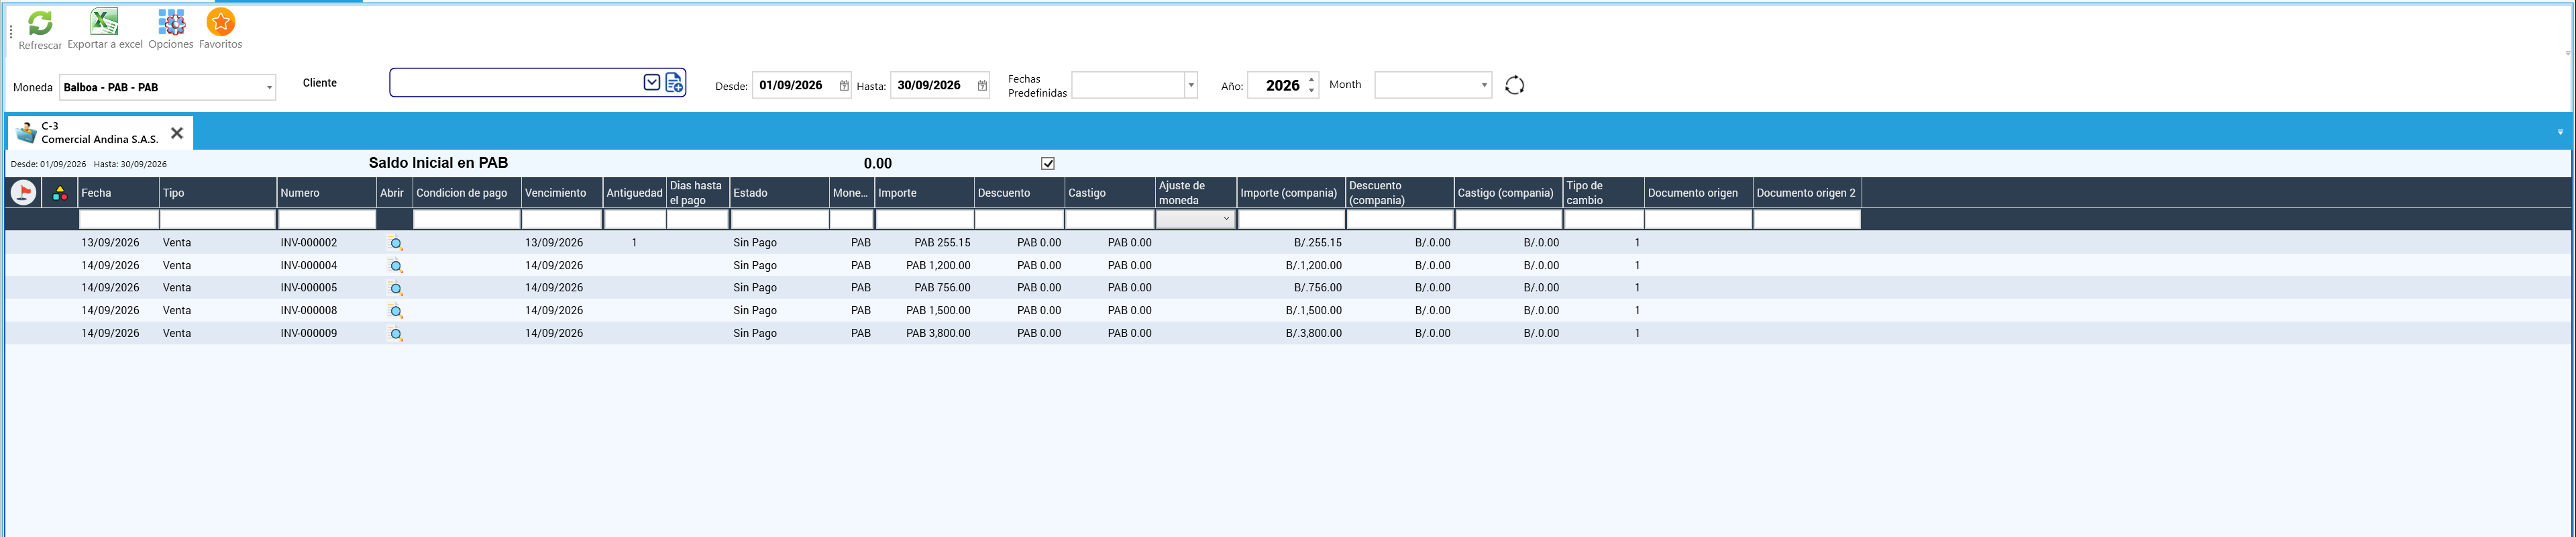The image size is (2576, 537).
Task: Open the calendar picker for Hasta date
Action: tap(982, 86)
